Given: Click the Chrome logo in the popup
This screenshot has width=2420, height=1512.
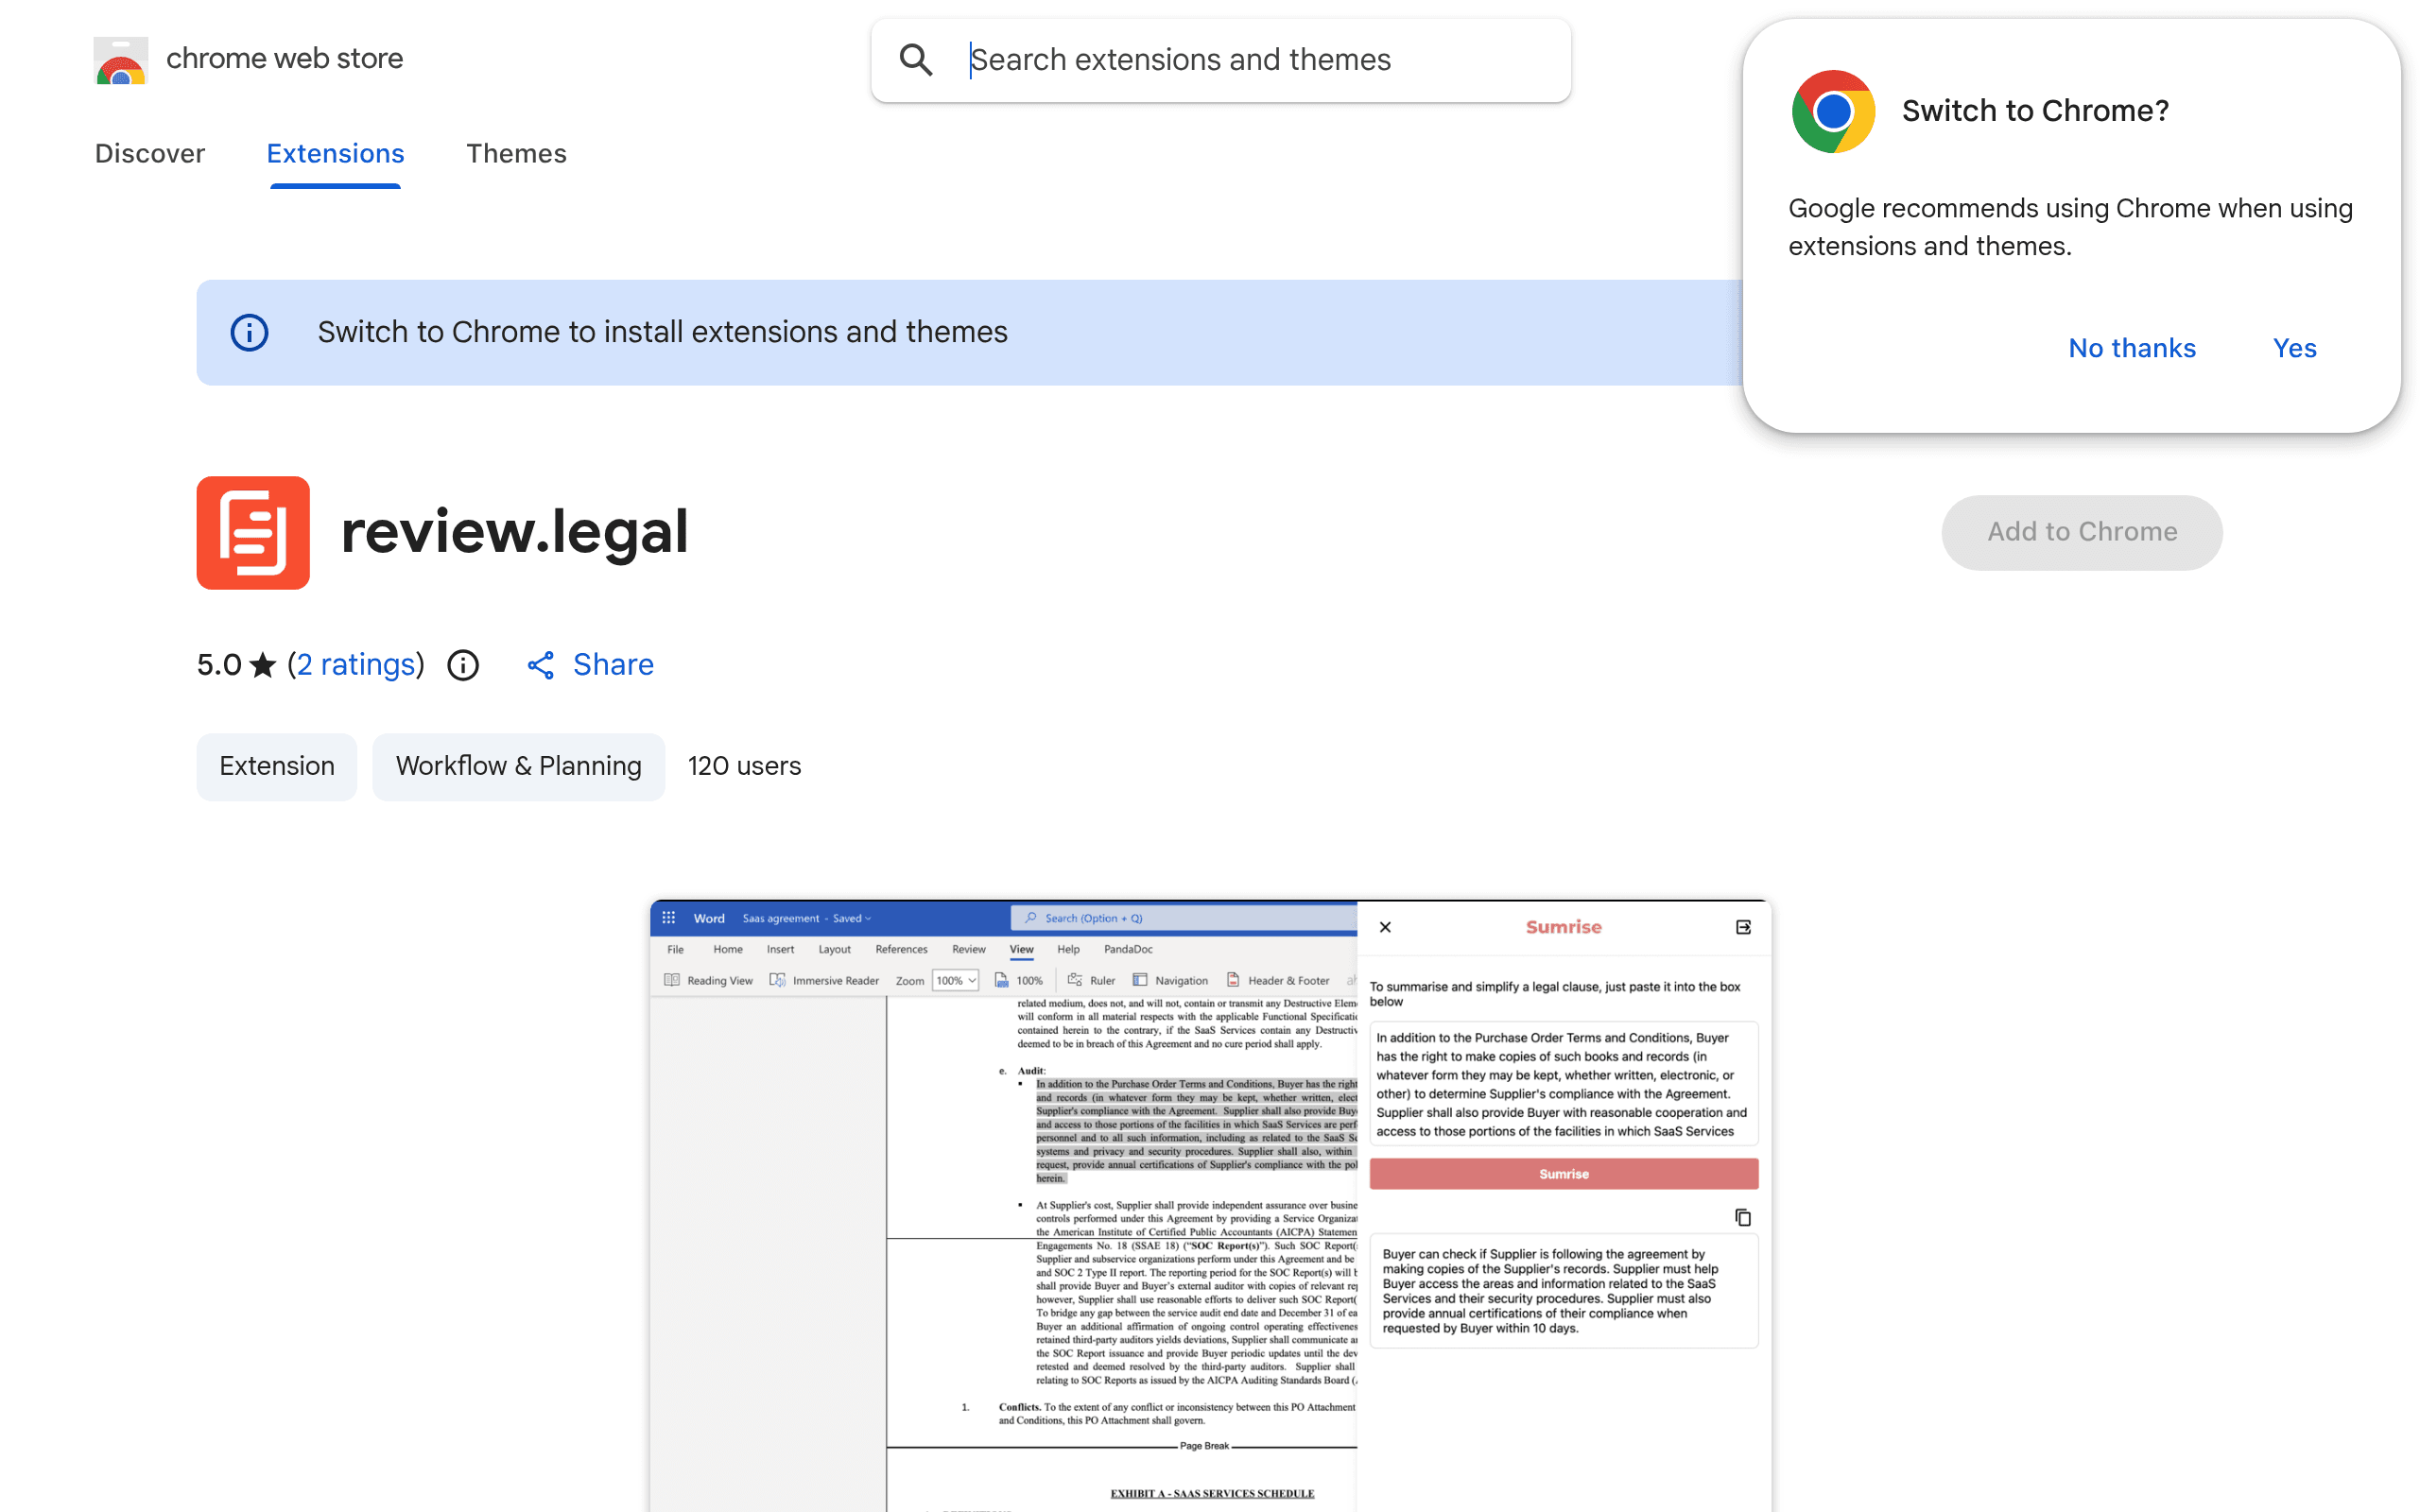Looking at the screenshot, I should pos(1833,111).
